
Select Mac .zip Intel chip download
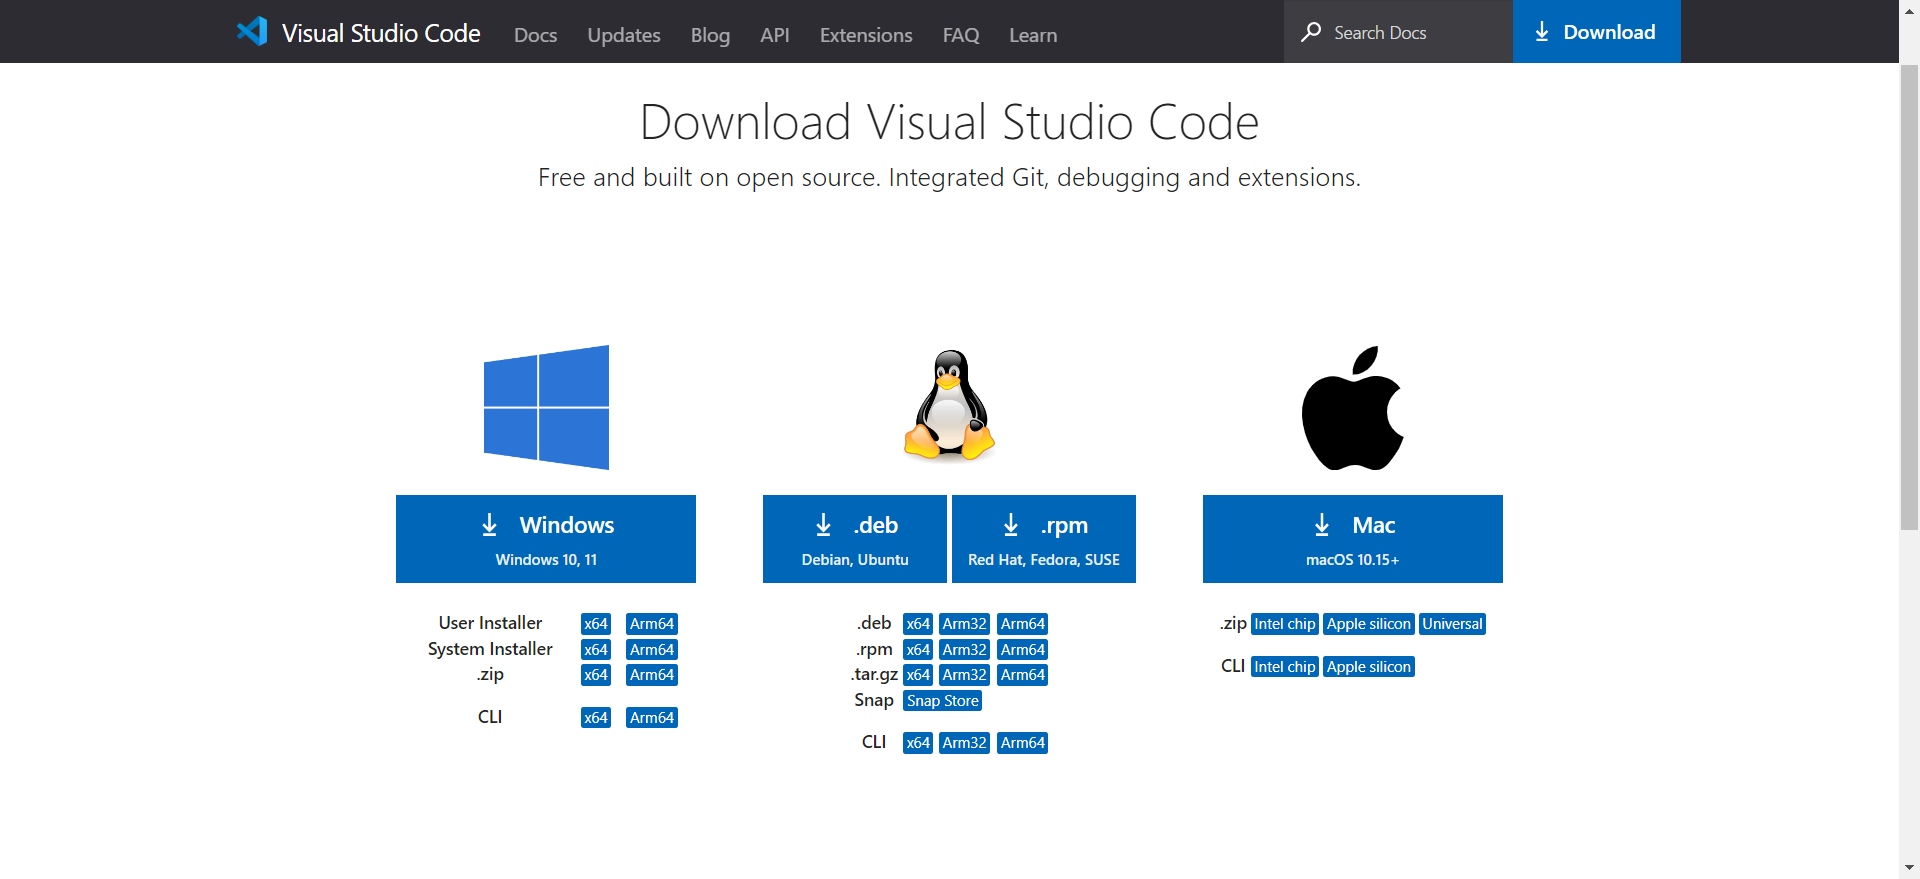pos(1285,624)
